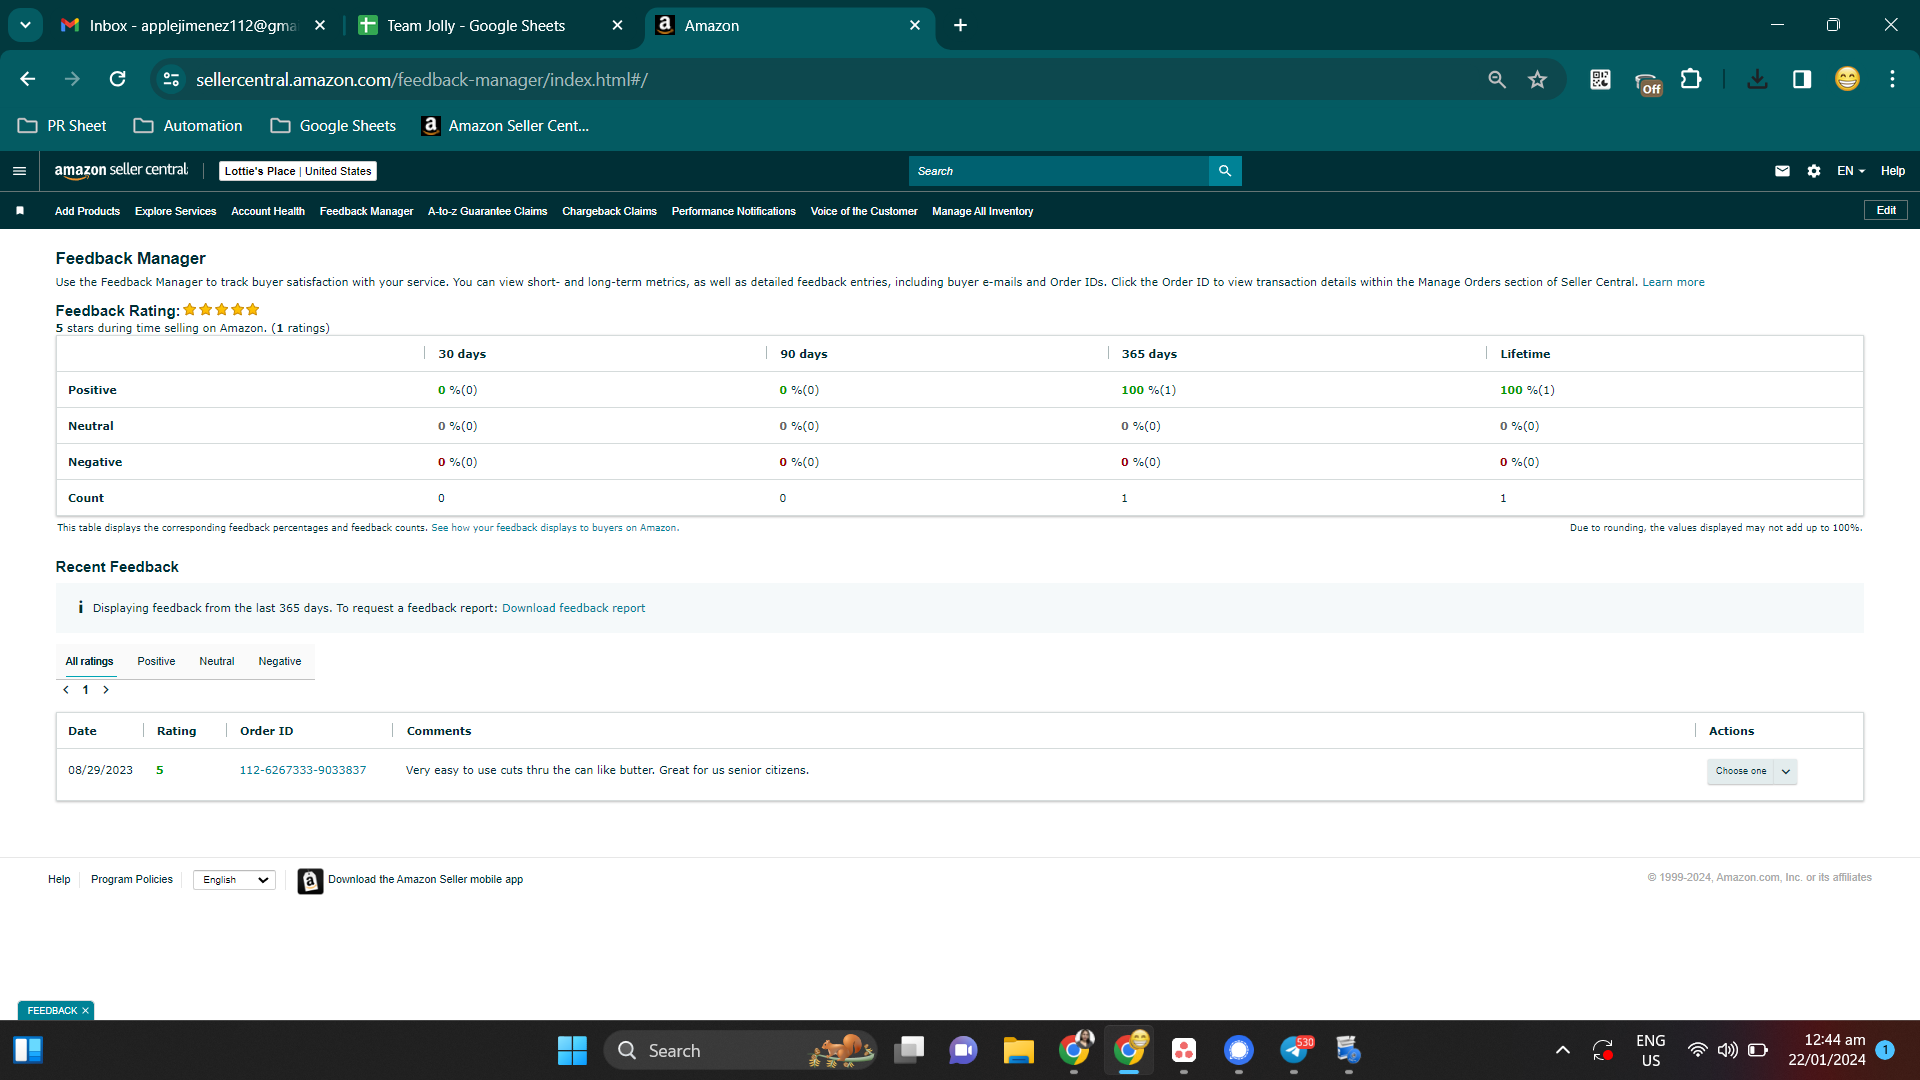The width and height of the screenshot is (1920, 1080).
Task: Click the bookmark flag icon in navigation bar
Action: (20, 211)
